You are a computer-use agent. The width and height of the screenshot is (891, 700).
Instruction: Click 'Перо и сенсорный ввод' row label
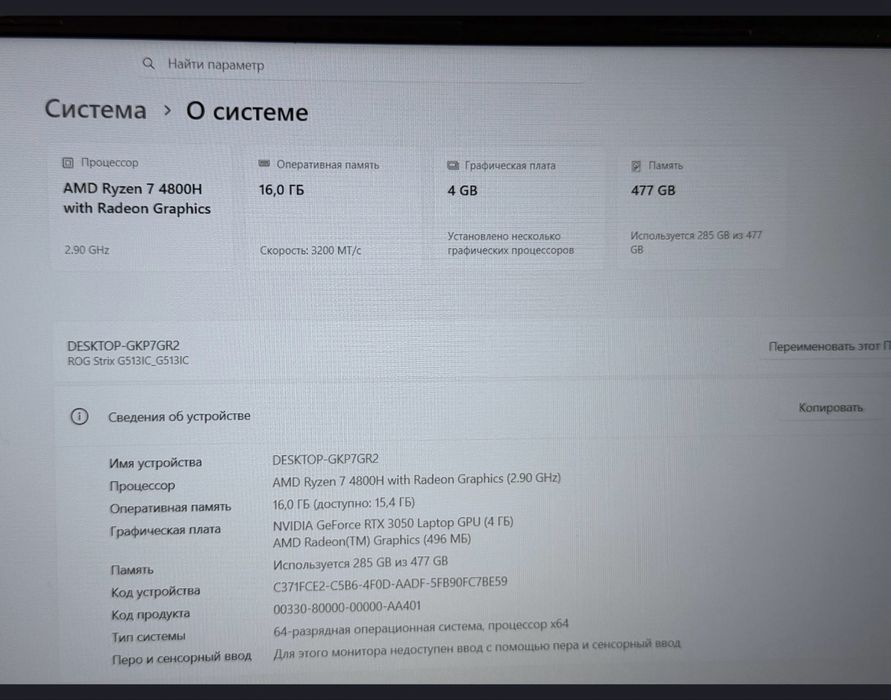182,658
